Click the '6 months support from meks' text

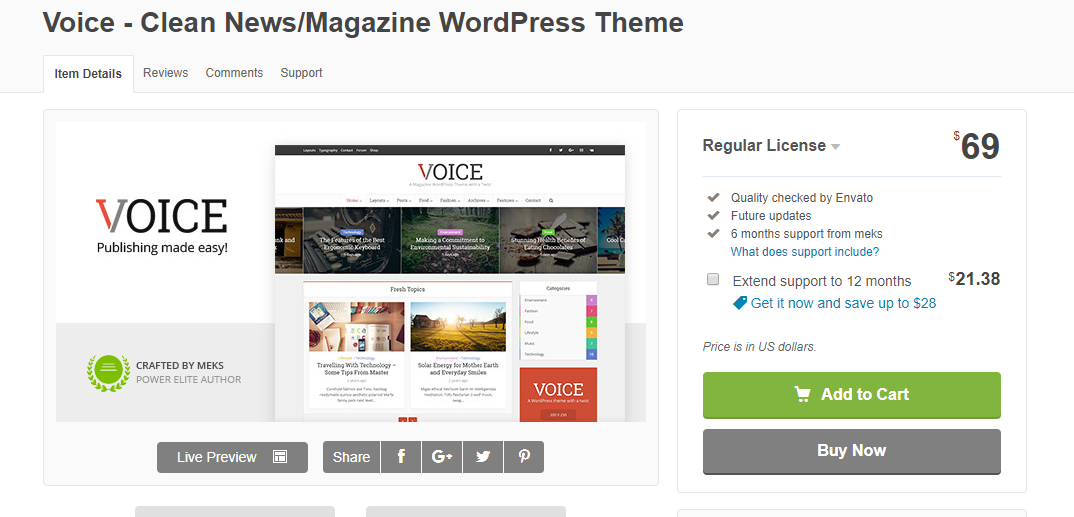pos(807,234)
